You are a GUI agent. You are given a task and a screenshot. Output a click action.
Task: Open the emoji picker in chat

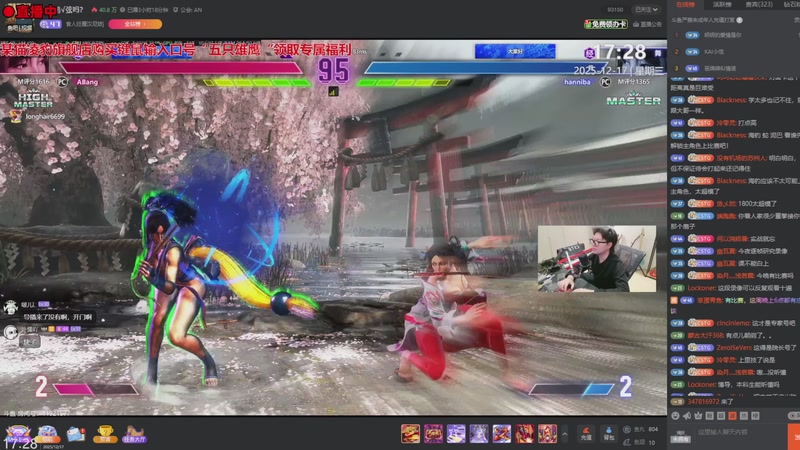pos(676,416)
